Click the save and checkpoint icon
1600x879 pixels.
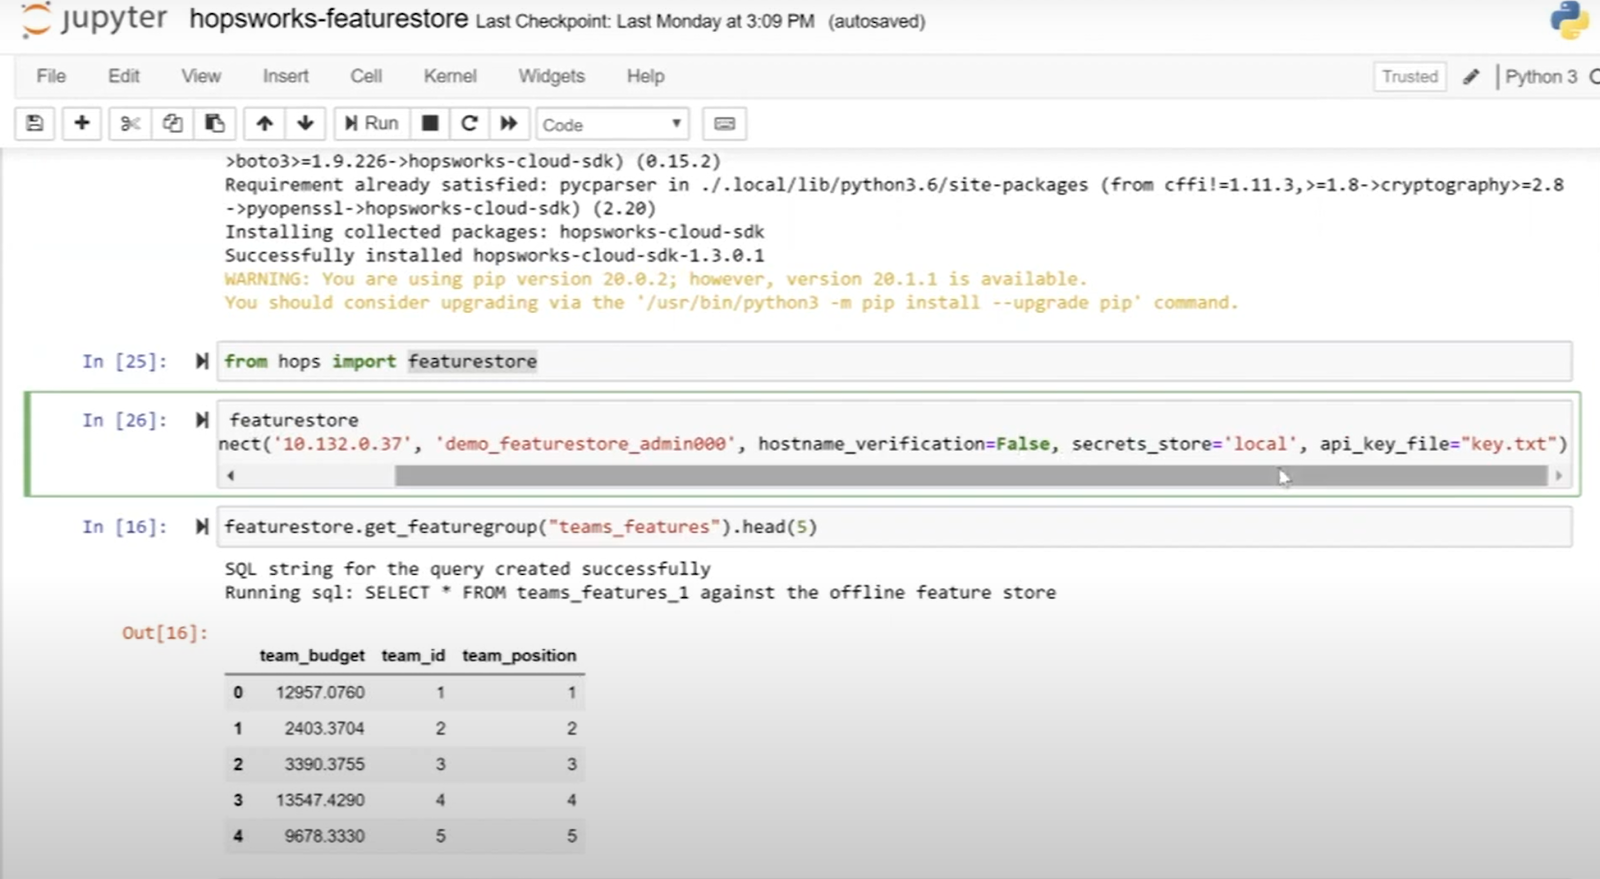coord(34,123)
